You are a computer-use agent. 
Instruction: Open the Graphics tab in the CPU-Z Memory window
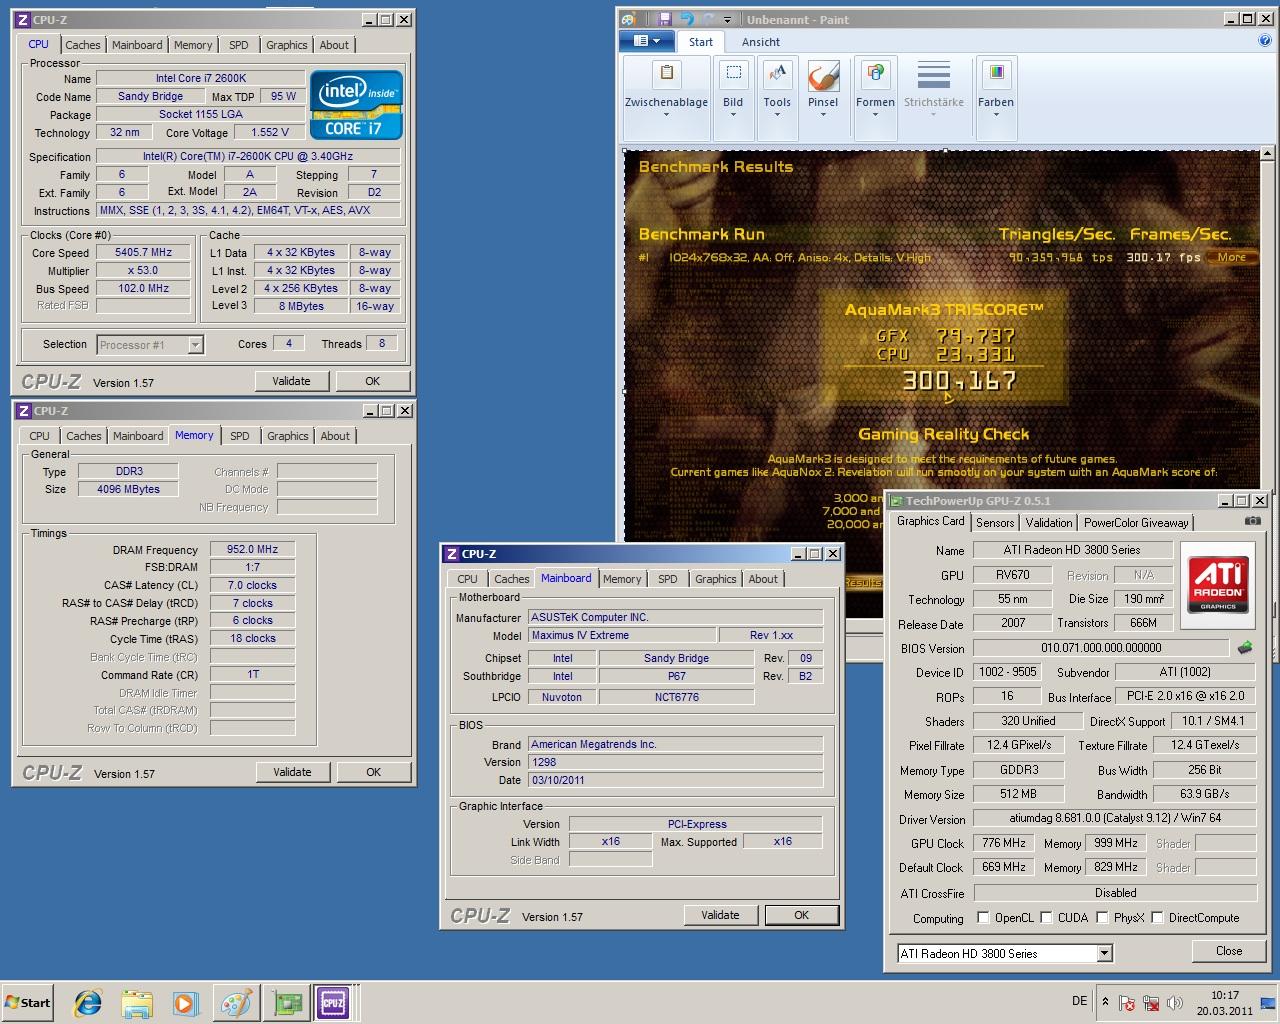288,436
